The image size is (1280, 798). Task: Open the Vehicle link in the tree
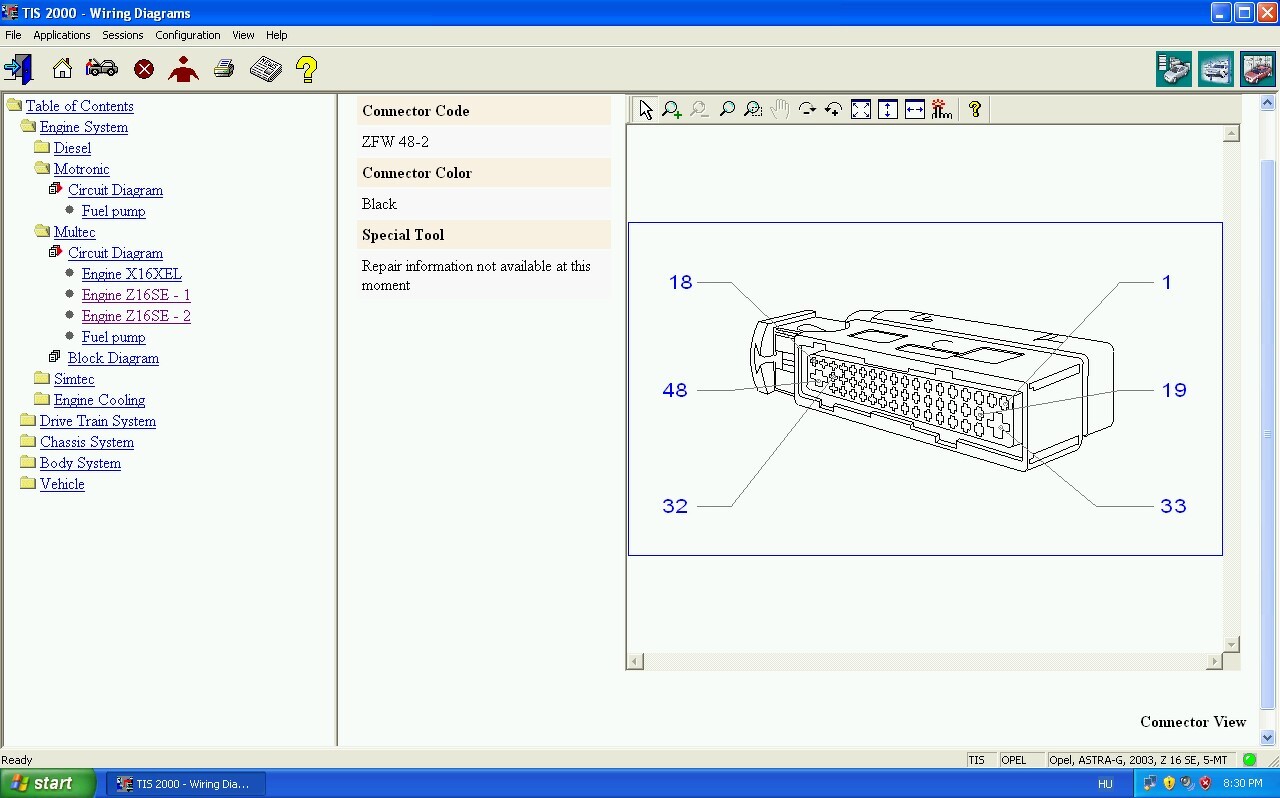pos(62,484)
